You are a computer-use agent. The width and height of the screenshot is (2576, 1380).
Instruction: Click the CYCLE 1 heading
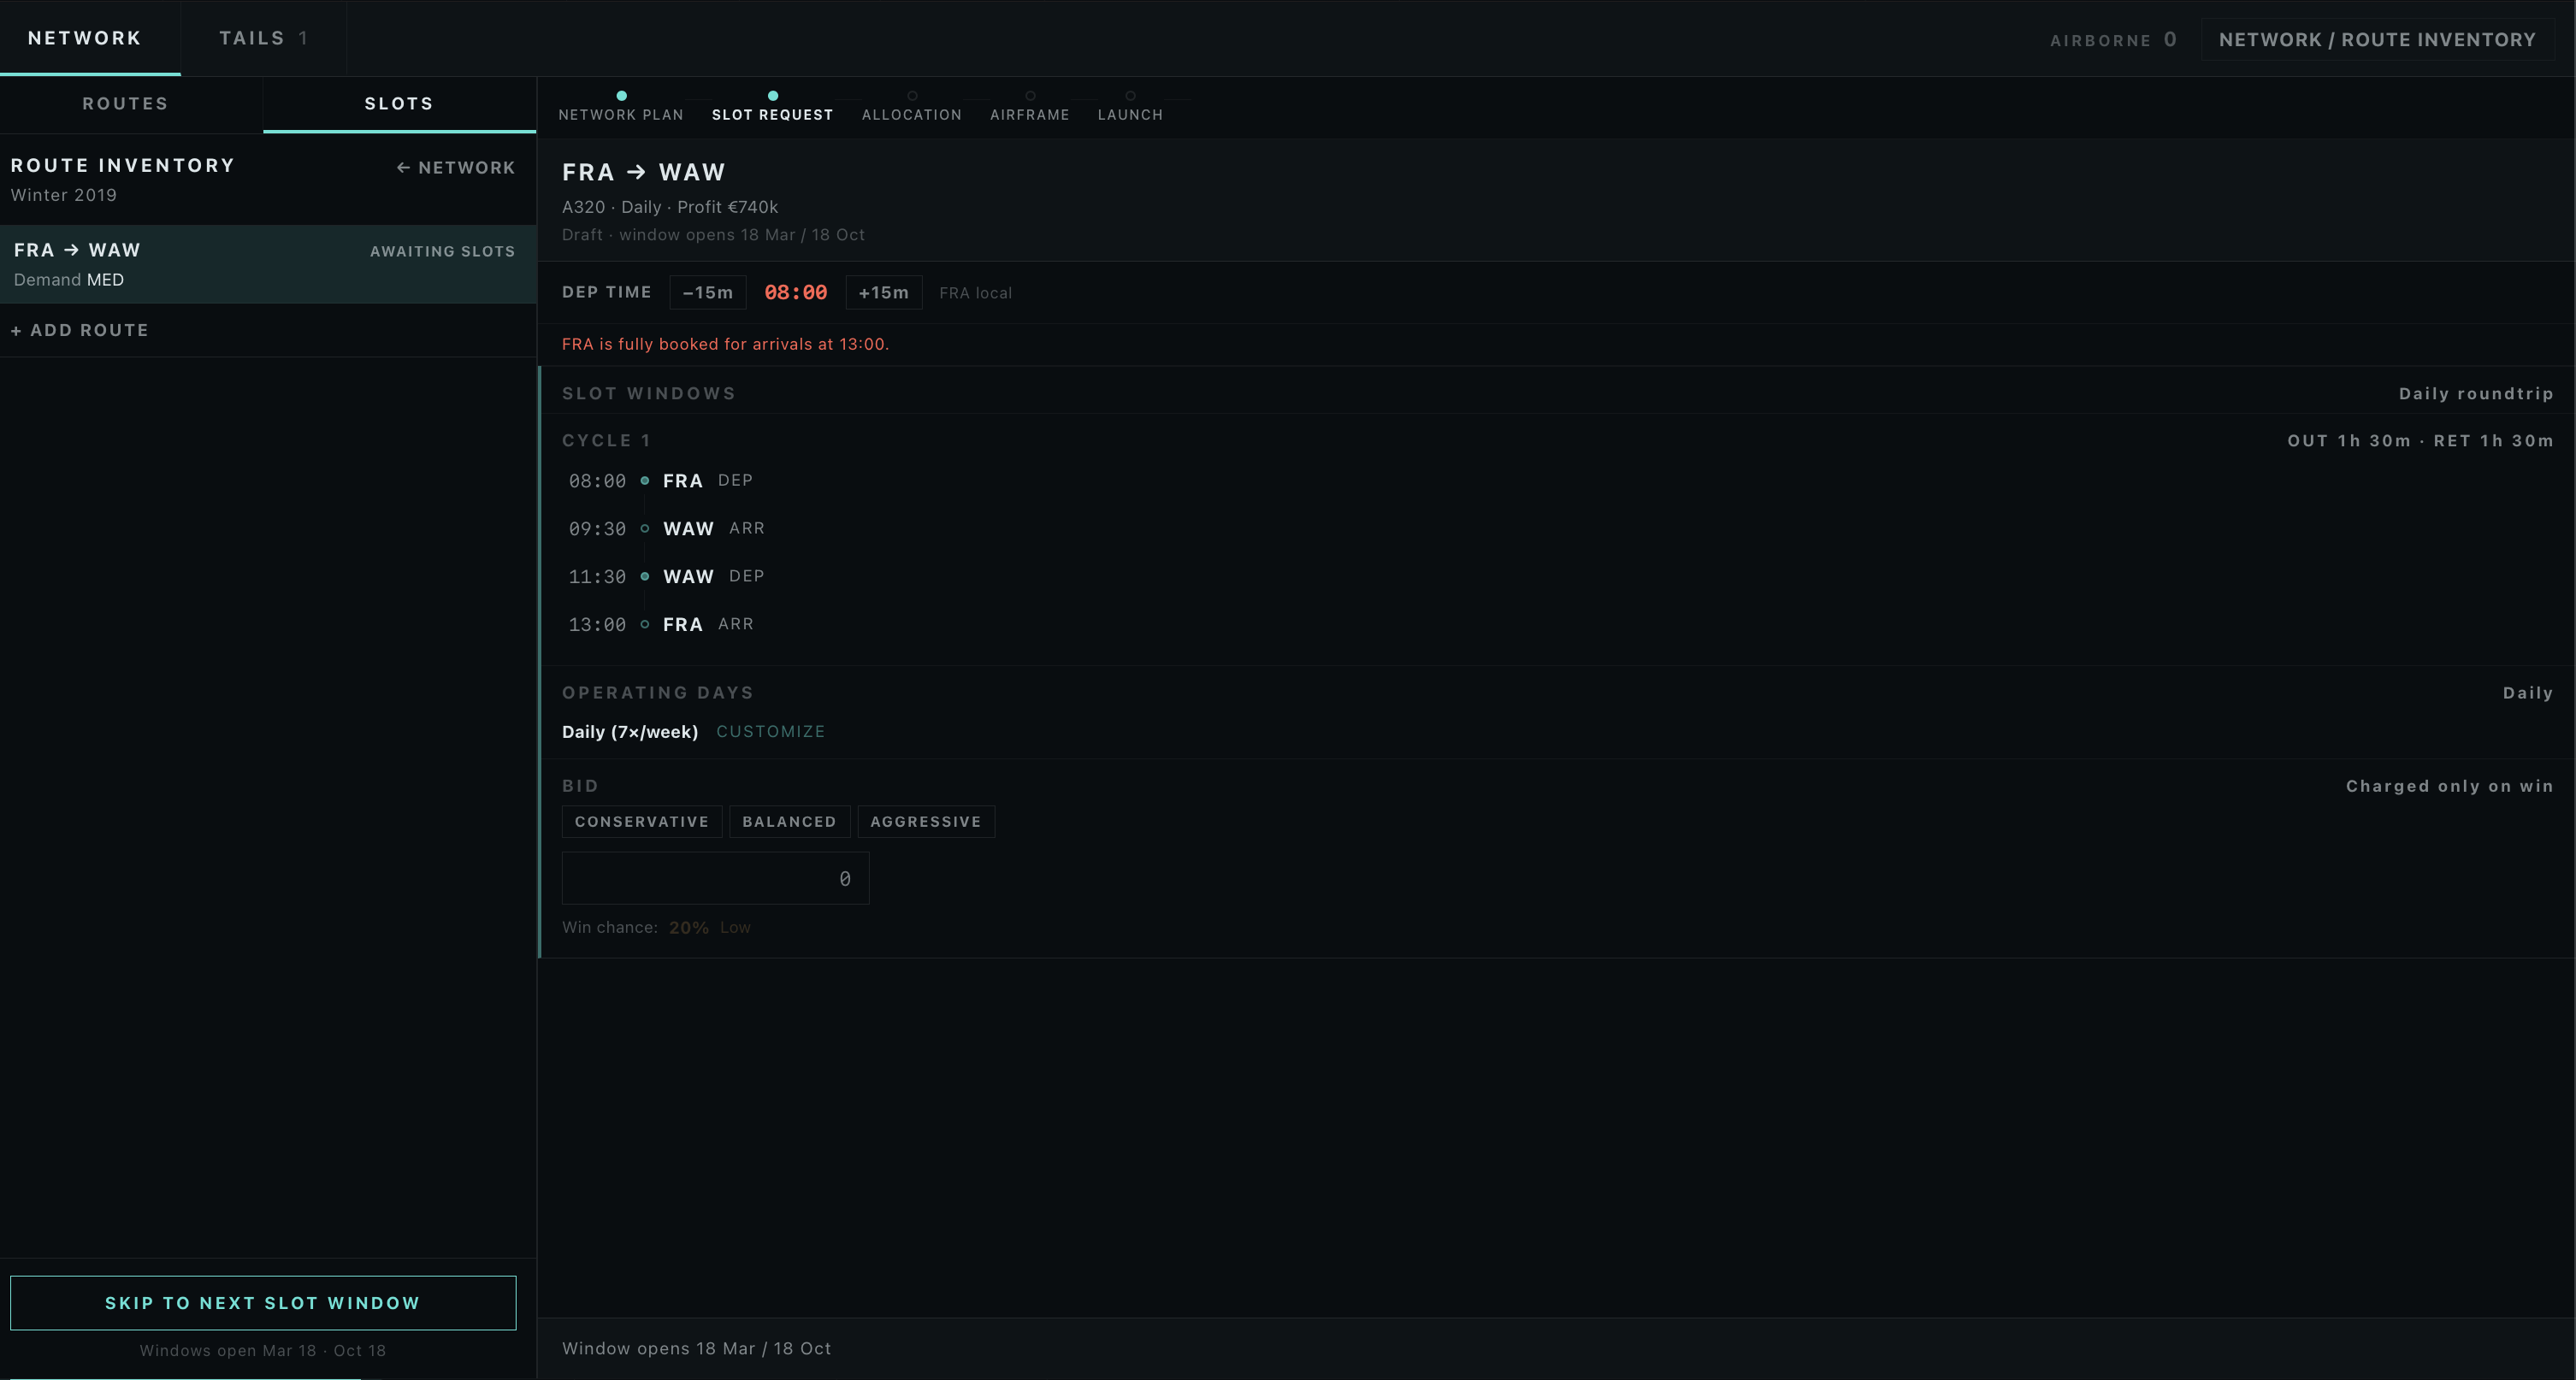[607, 441]
